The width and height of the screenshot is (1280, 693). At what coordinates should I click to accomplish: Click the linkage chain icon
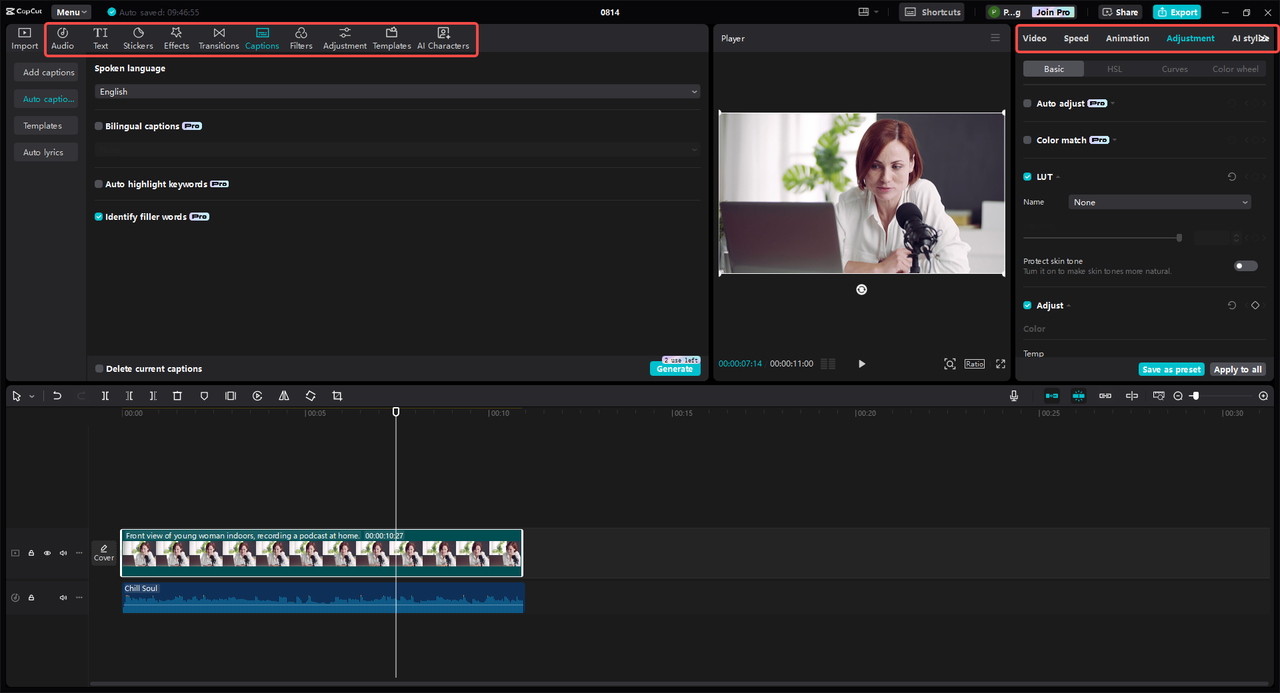pyautogui.click(x=1105, y=396)
